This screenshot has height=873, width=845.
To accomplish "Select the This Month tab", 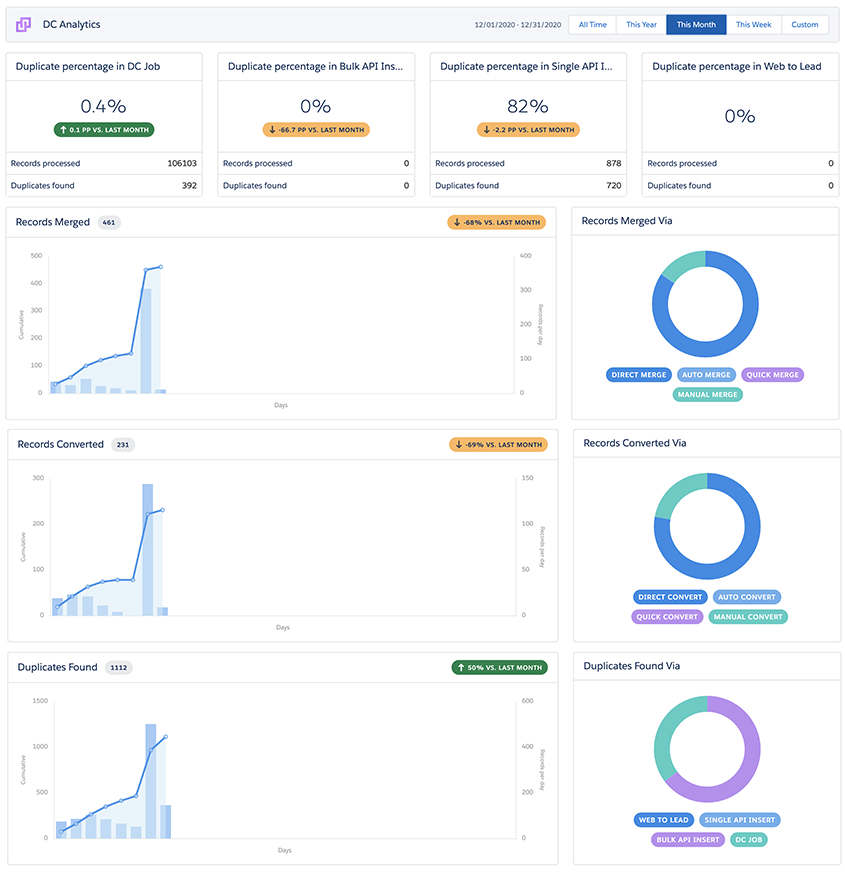I will [696, 24].
